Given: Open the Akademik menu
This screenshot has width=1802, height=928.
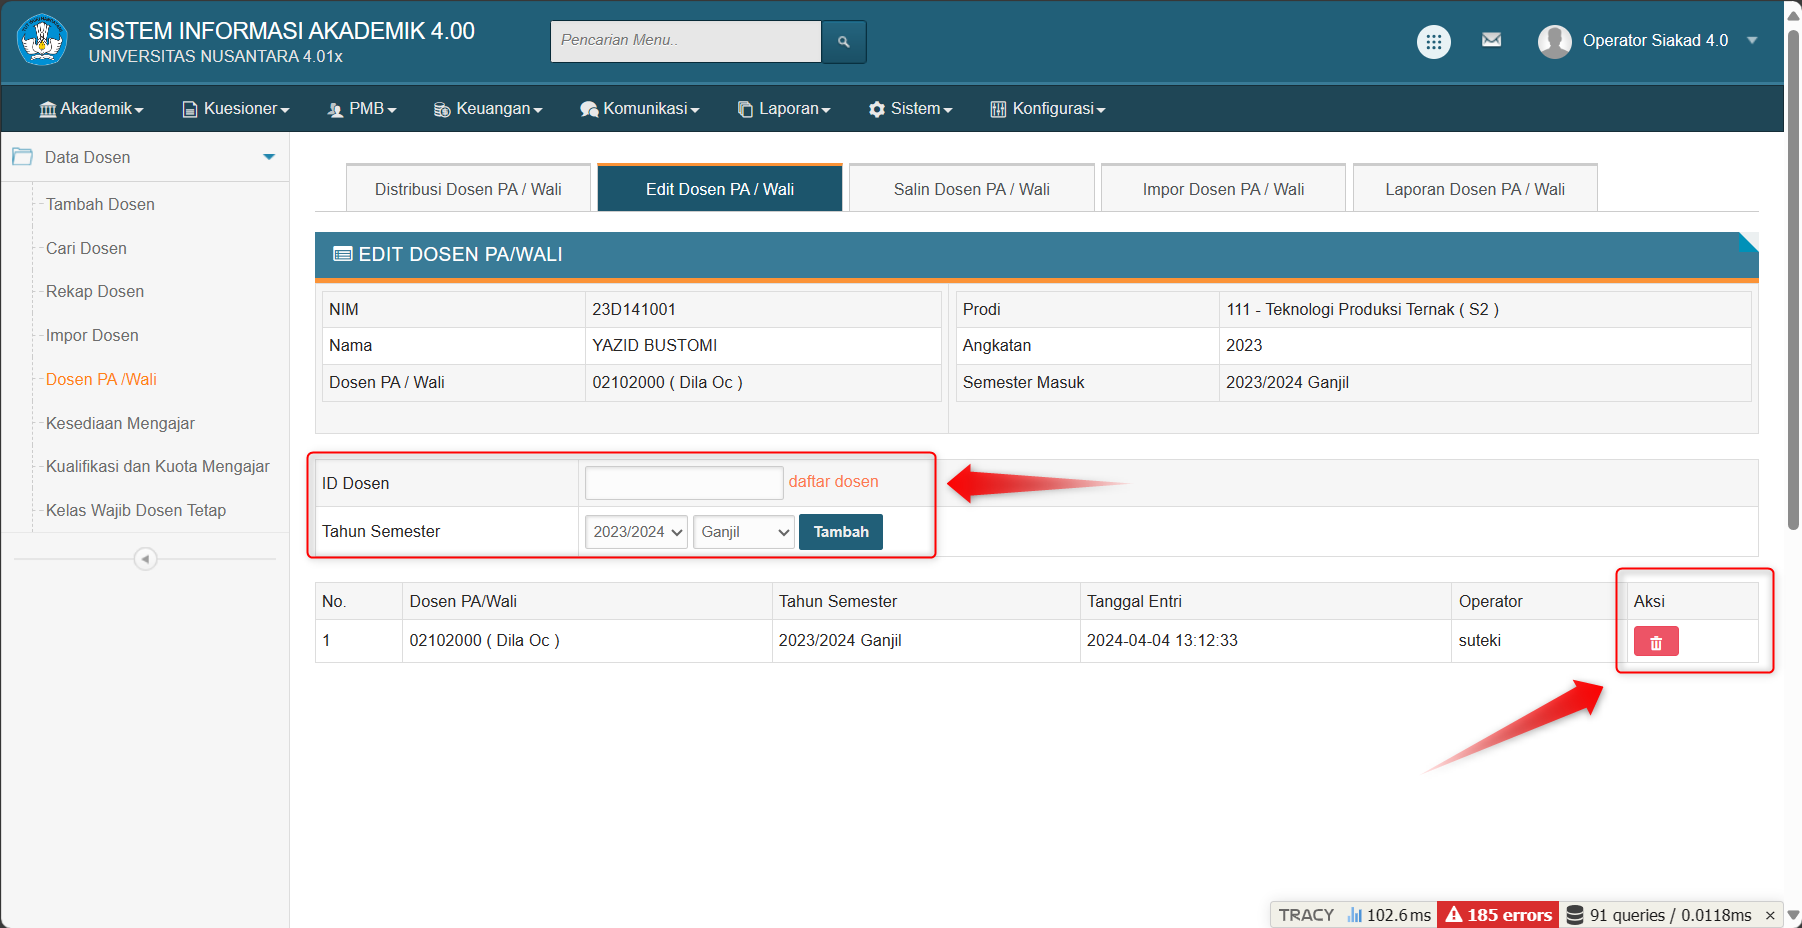Looking at the screenshot, I should 91,109.
